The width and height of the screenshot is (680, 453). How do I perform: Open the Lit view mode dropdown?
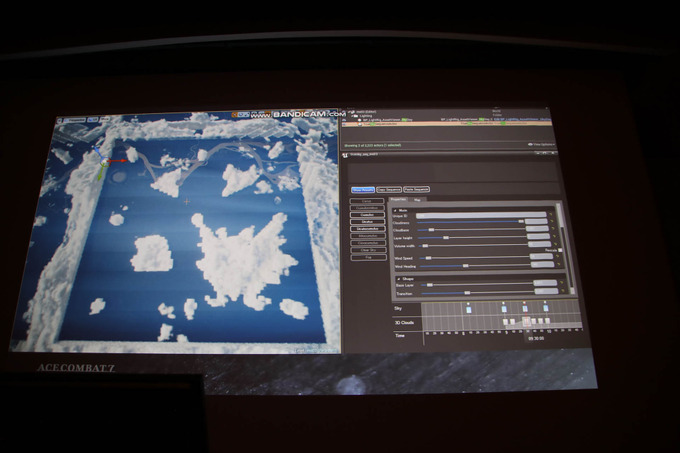click(93, 120)
